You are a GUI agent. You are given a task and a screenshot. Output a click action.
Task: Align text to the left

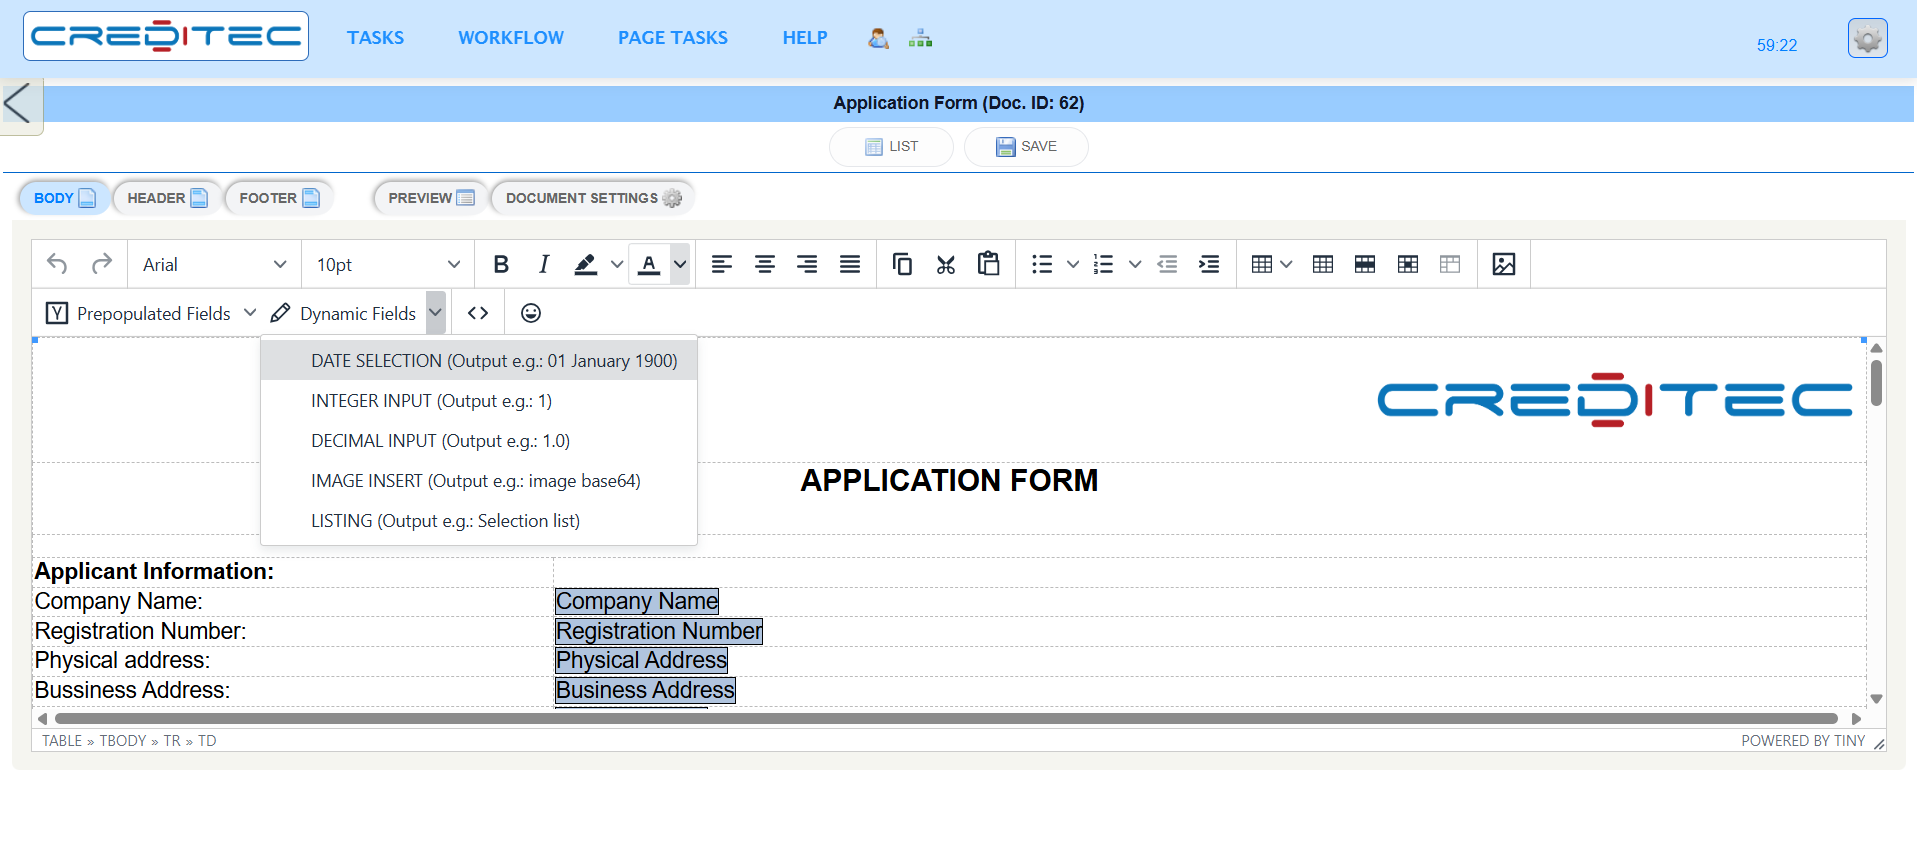(x=722, y=264)
